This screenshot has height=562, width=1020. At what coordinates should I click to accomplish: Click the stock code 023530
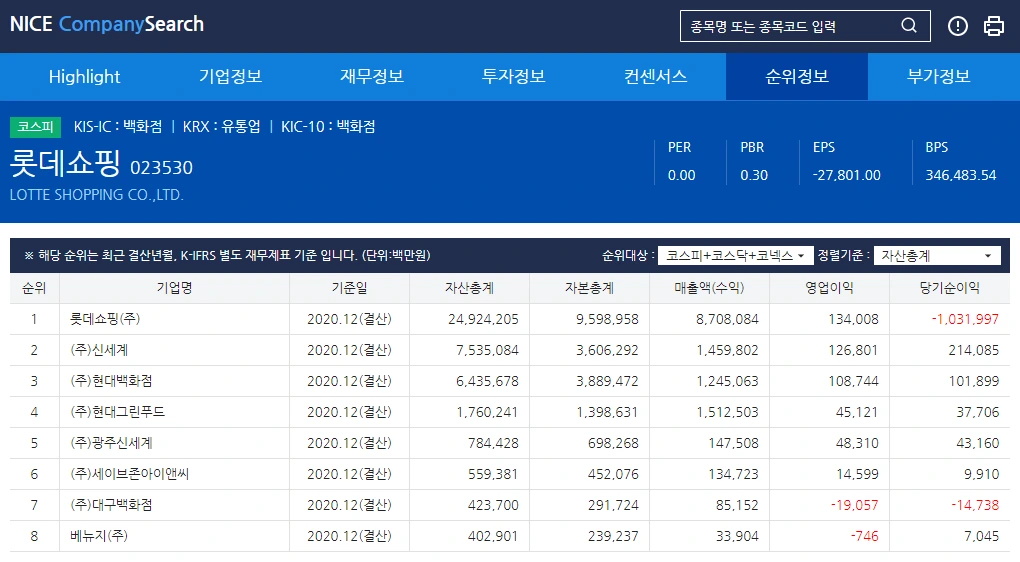[x=161, y=168]
